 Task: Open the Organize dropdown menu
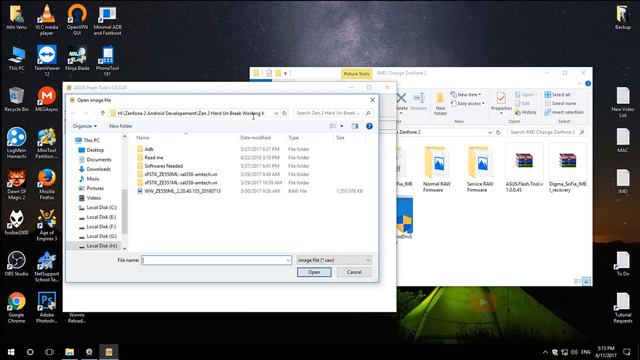point(84,126)
